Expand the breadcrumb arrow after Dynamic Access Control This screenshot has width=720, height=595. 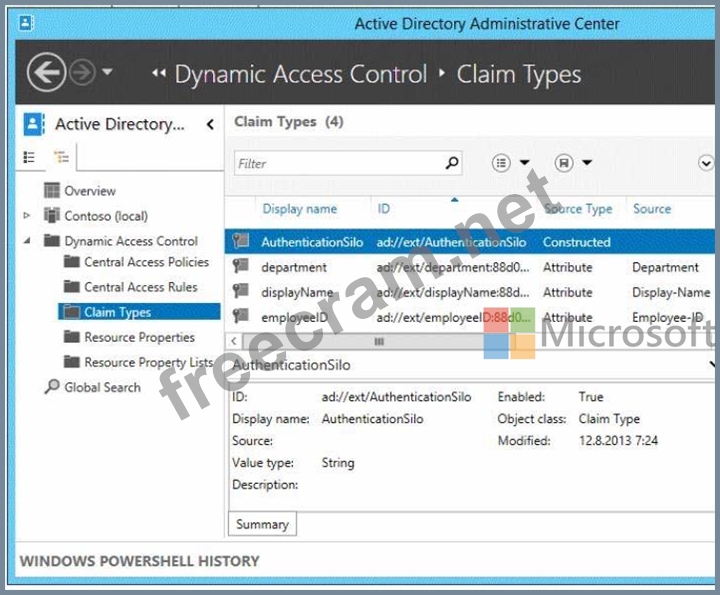pos(442,73)
